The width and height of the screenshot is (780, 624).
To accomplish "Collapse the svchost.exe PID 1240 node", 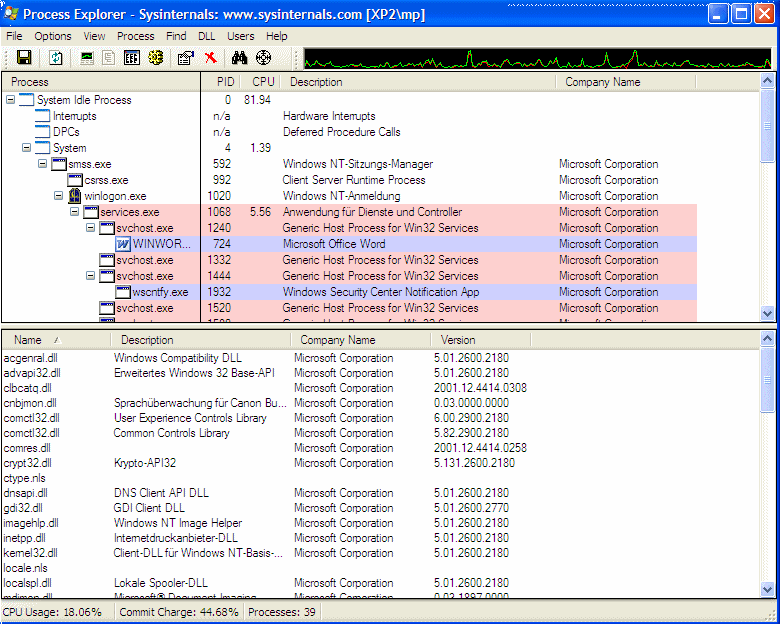I will pos(91,228).
